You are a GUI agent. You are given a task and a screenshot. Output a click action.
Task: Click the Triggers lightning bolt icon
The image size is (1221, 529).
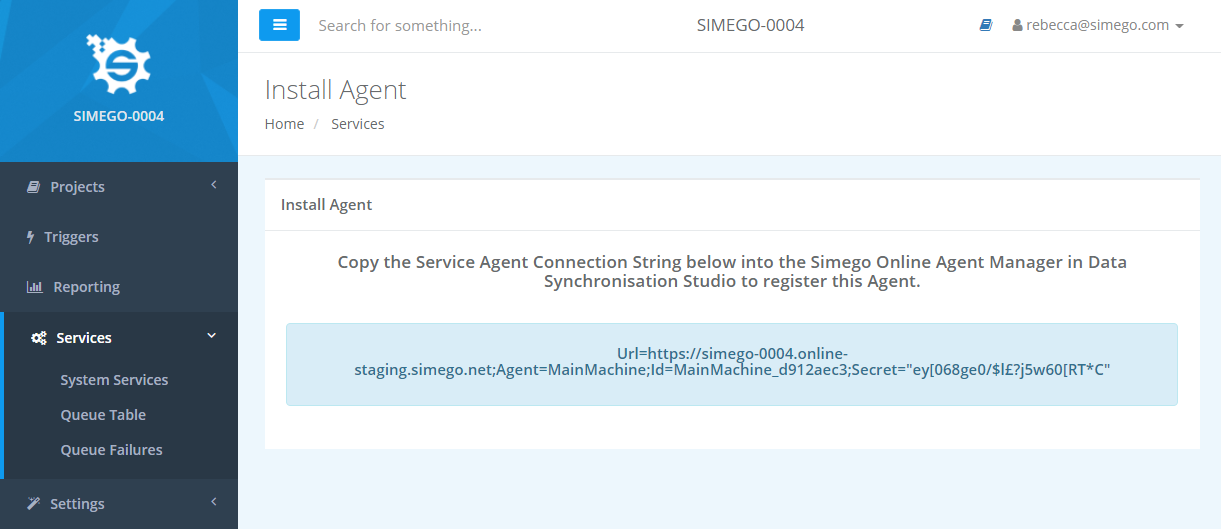[31, 237]
